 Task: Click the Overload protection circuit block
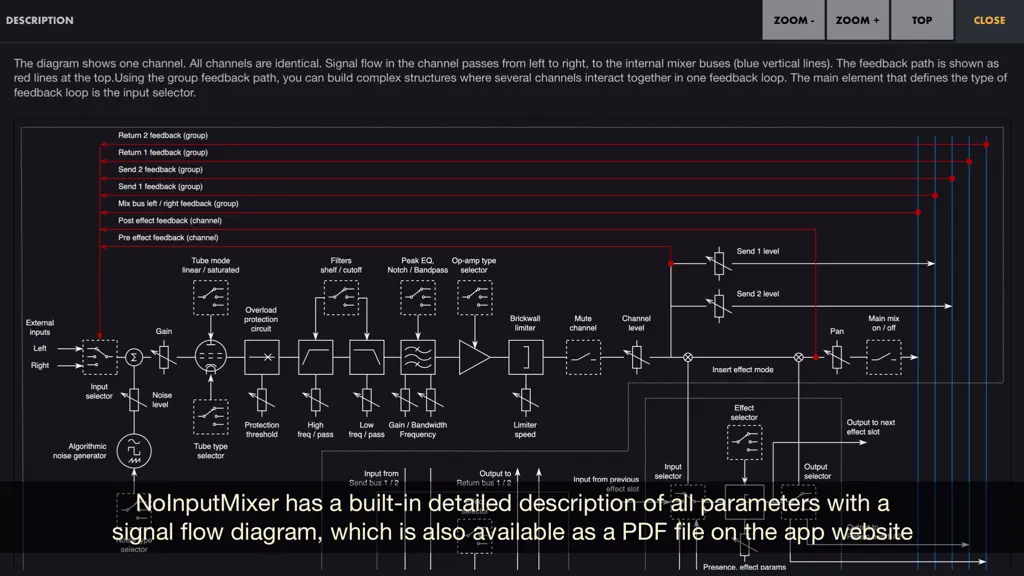[x=262, y=357]
